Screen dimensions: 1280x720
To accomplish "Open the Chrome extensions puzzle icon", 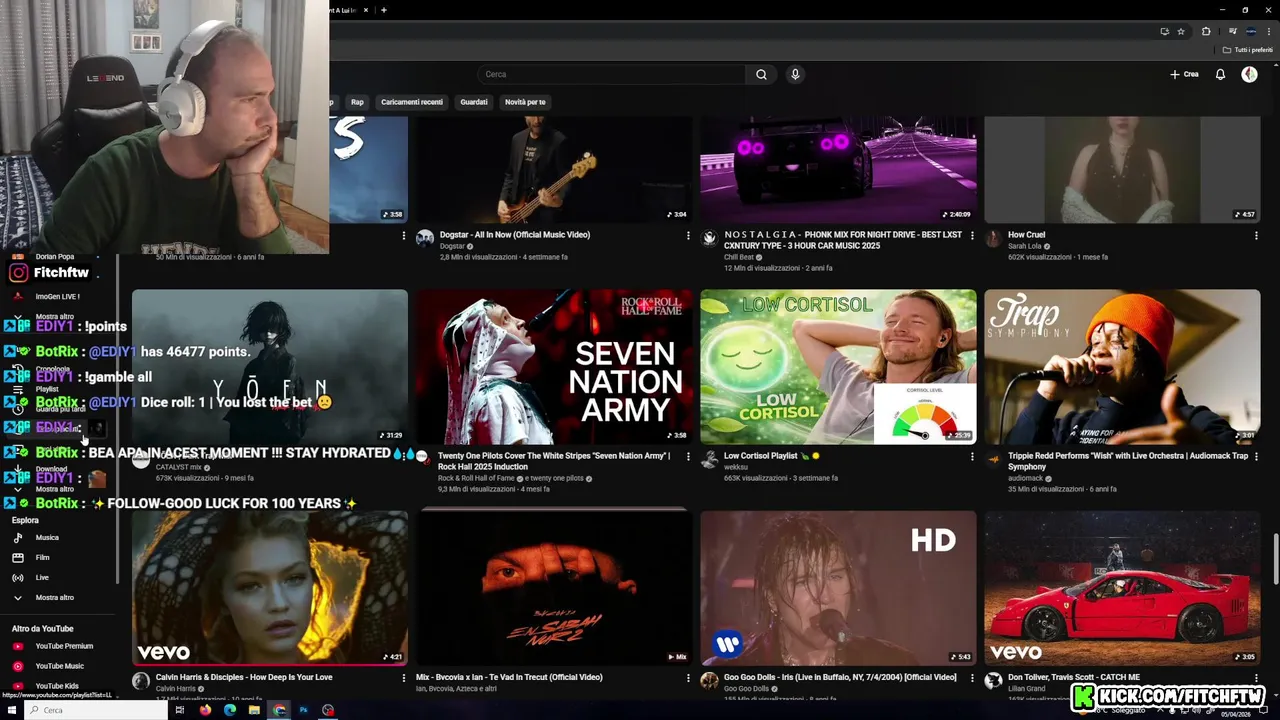I will pos(1206,31).
